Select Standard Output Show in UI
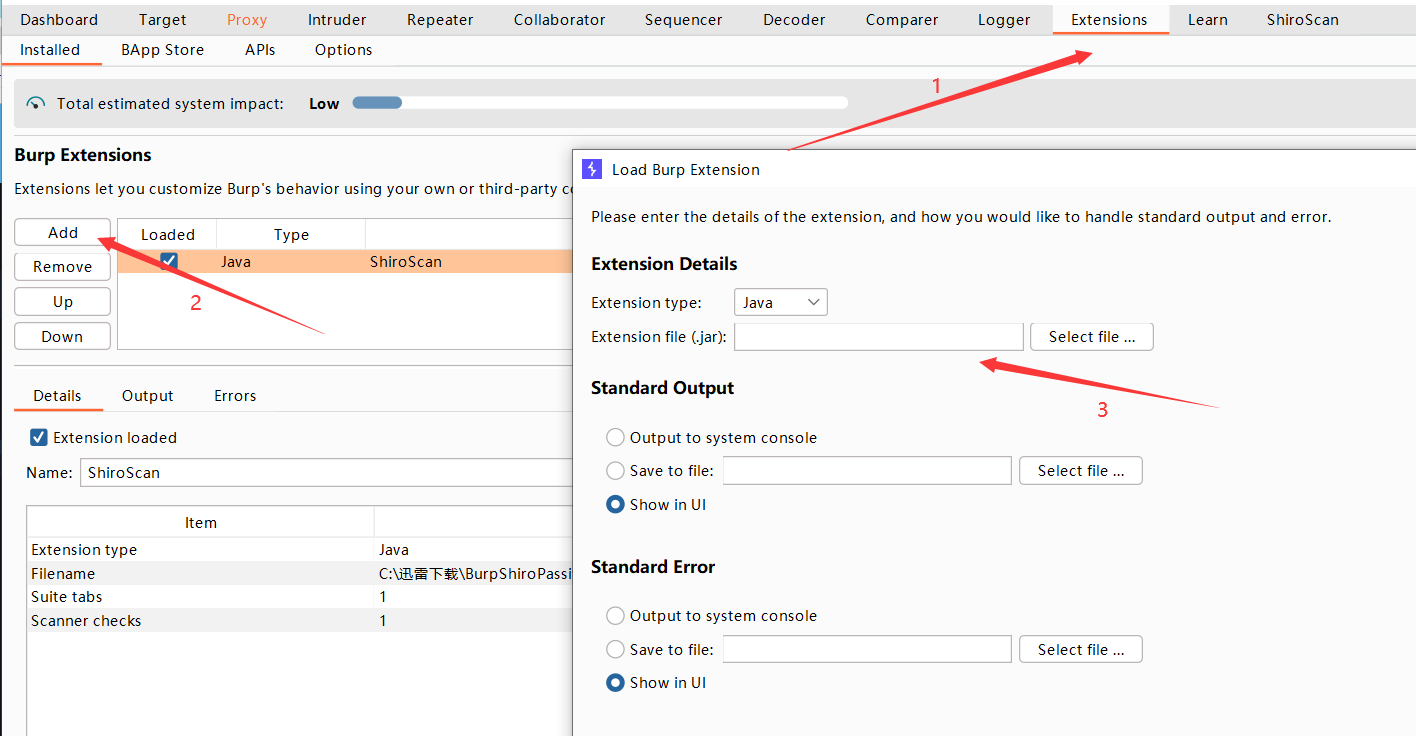 pyautogui.click(x=615, y=504)
